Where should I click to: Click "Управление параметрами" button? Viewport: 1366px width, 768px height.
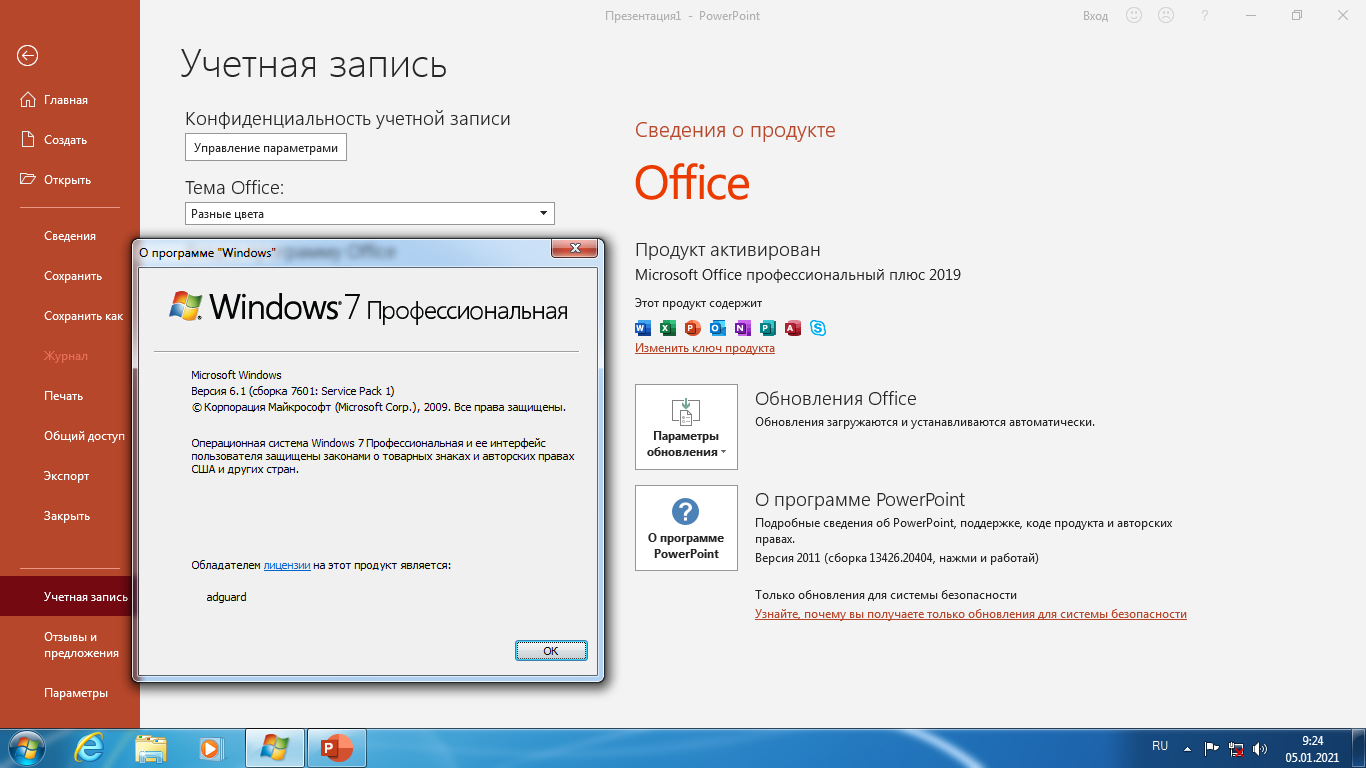pyautogui.click(x=265, y=147)
